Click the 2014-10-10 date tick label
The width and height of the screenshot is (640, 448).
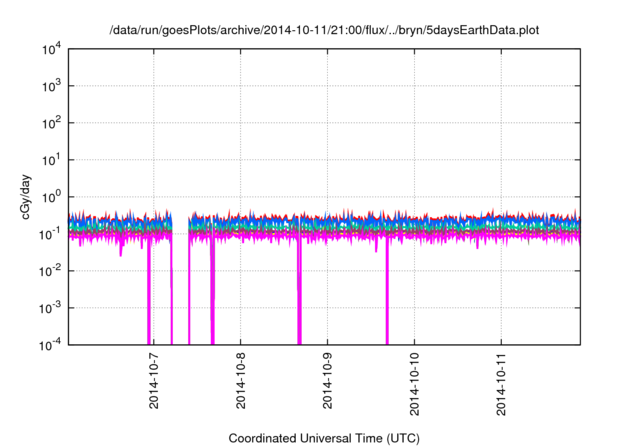click(x=415, y=384)
